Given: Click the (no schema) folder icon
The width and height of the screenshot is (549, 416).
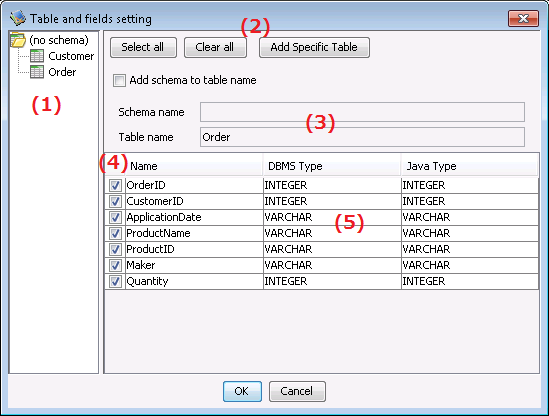Looking at the screenshot, I should pos(18,40).
